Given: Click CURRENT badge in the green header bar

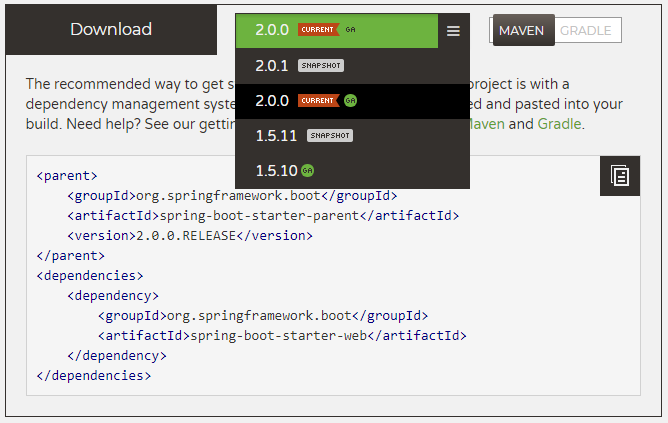Looking at the screenshot, I should [x=318, y=30].
